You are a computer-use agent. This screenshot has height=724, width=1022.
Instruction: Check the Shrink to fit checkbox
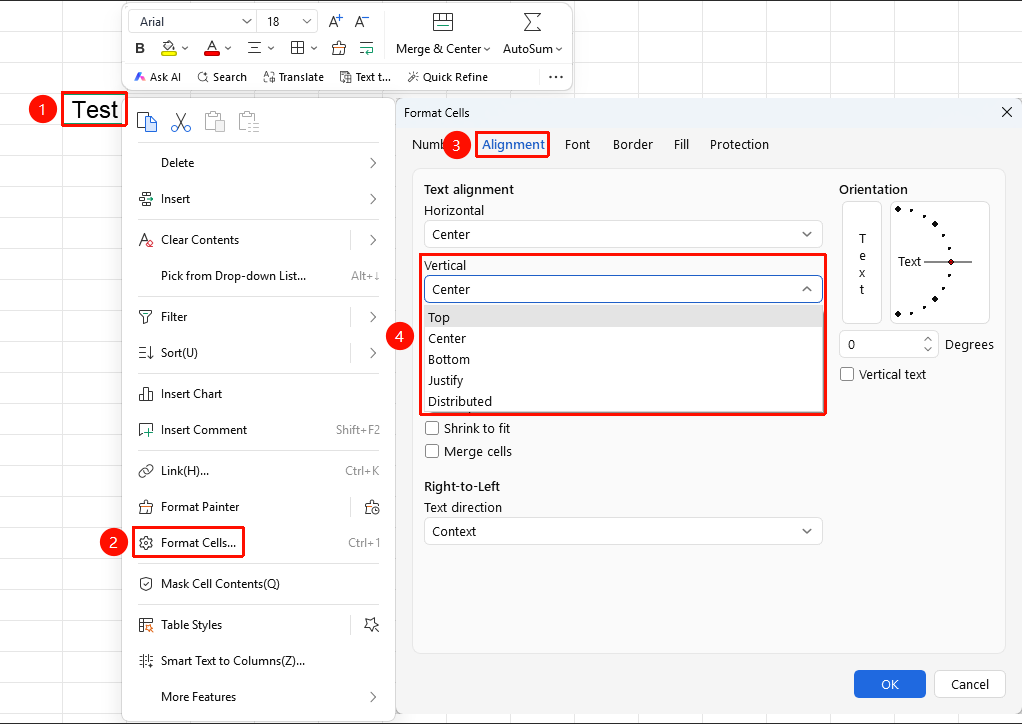point(431,428)
